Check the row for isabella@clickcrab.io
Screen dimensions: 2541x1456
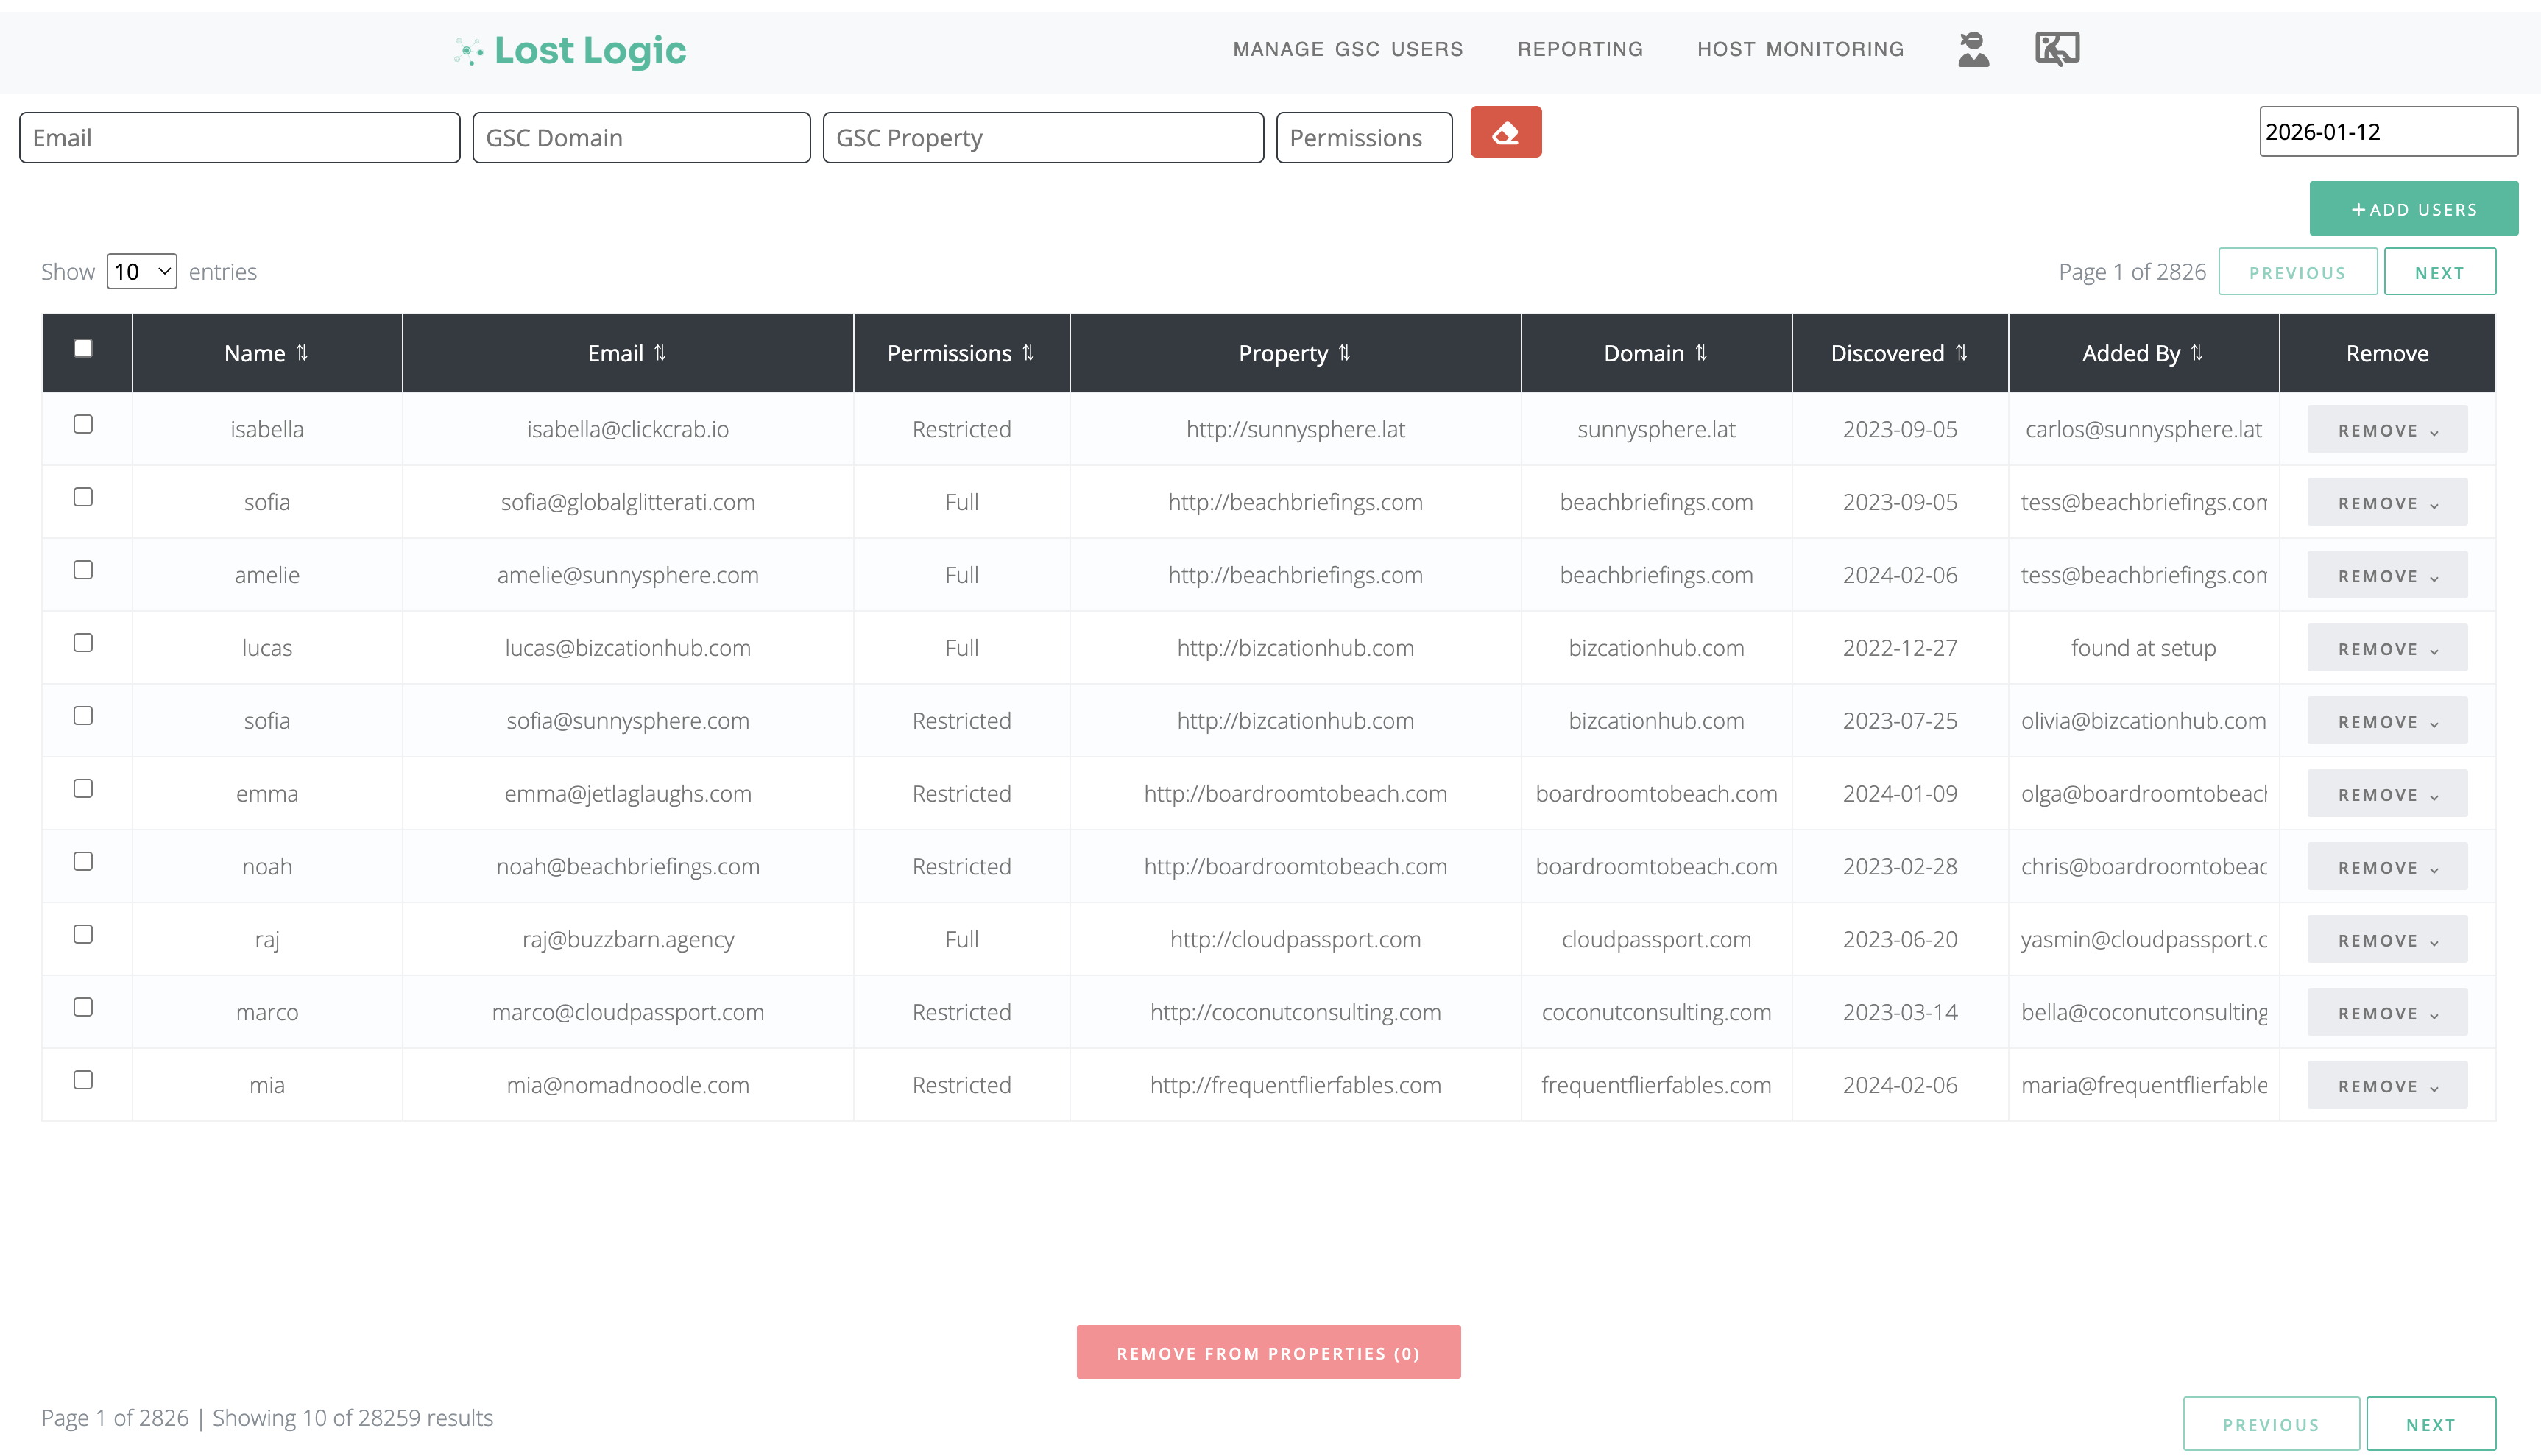click(x=84, y=424)
